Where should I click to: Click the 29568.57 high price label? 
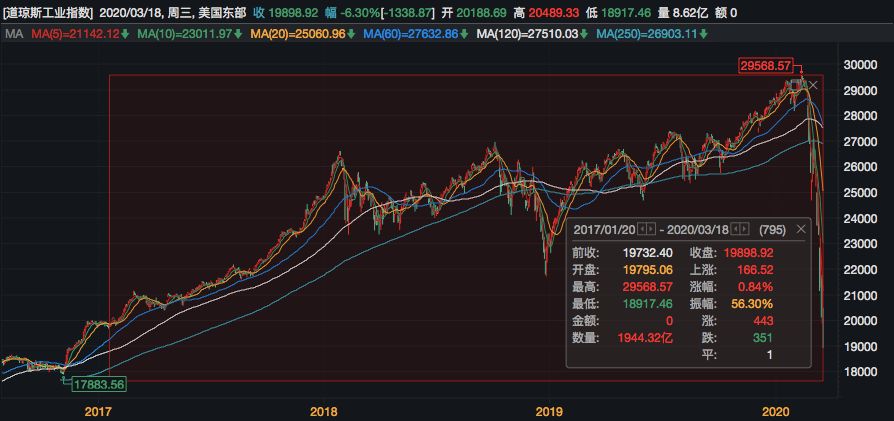766,66
